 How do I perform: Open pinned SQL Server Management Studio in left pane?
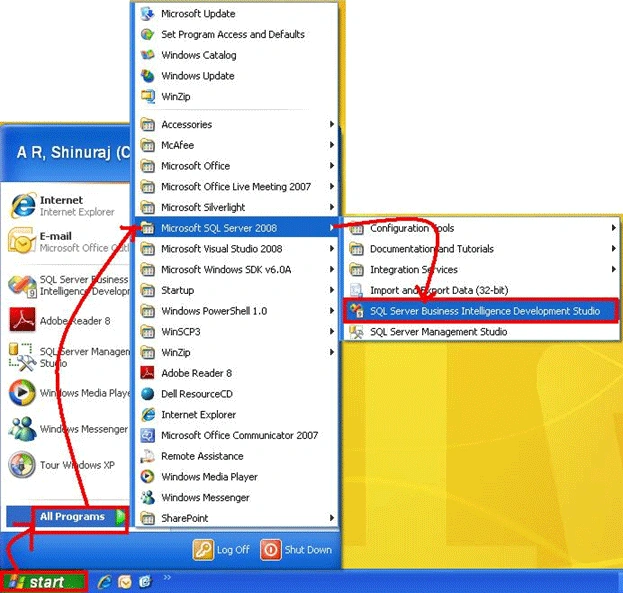[x=68, y=357]
